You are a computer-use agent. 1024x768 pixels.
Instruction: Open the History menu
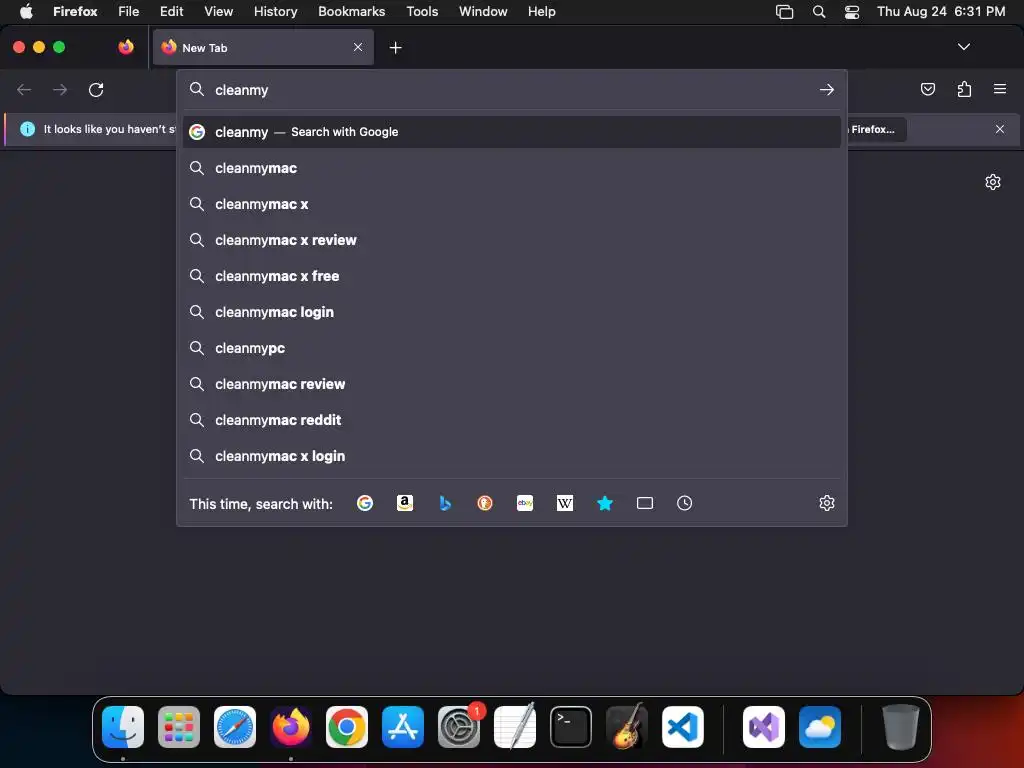pos(276,11)
